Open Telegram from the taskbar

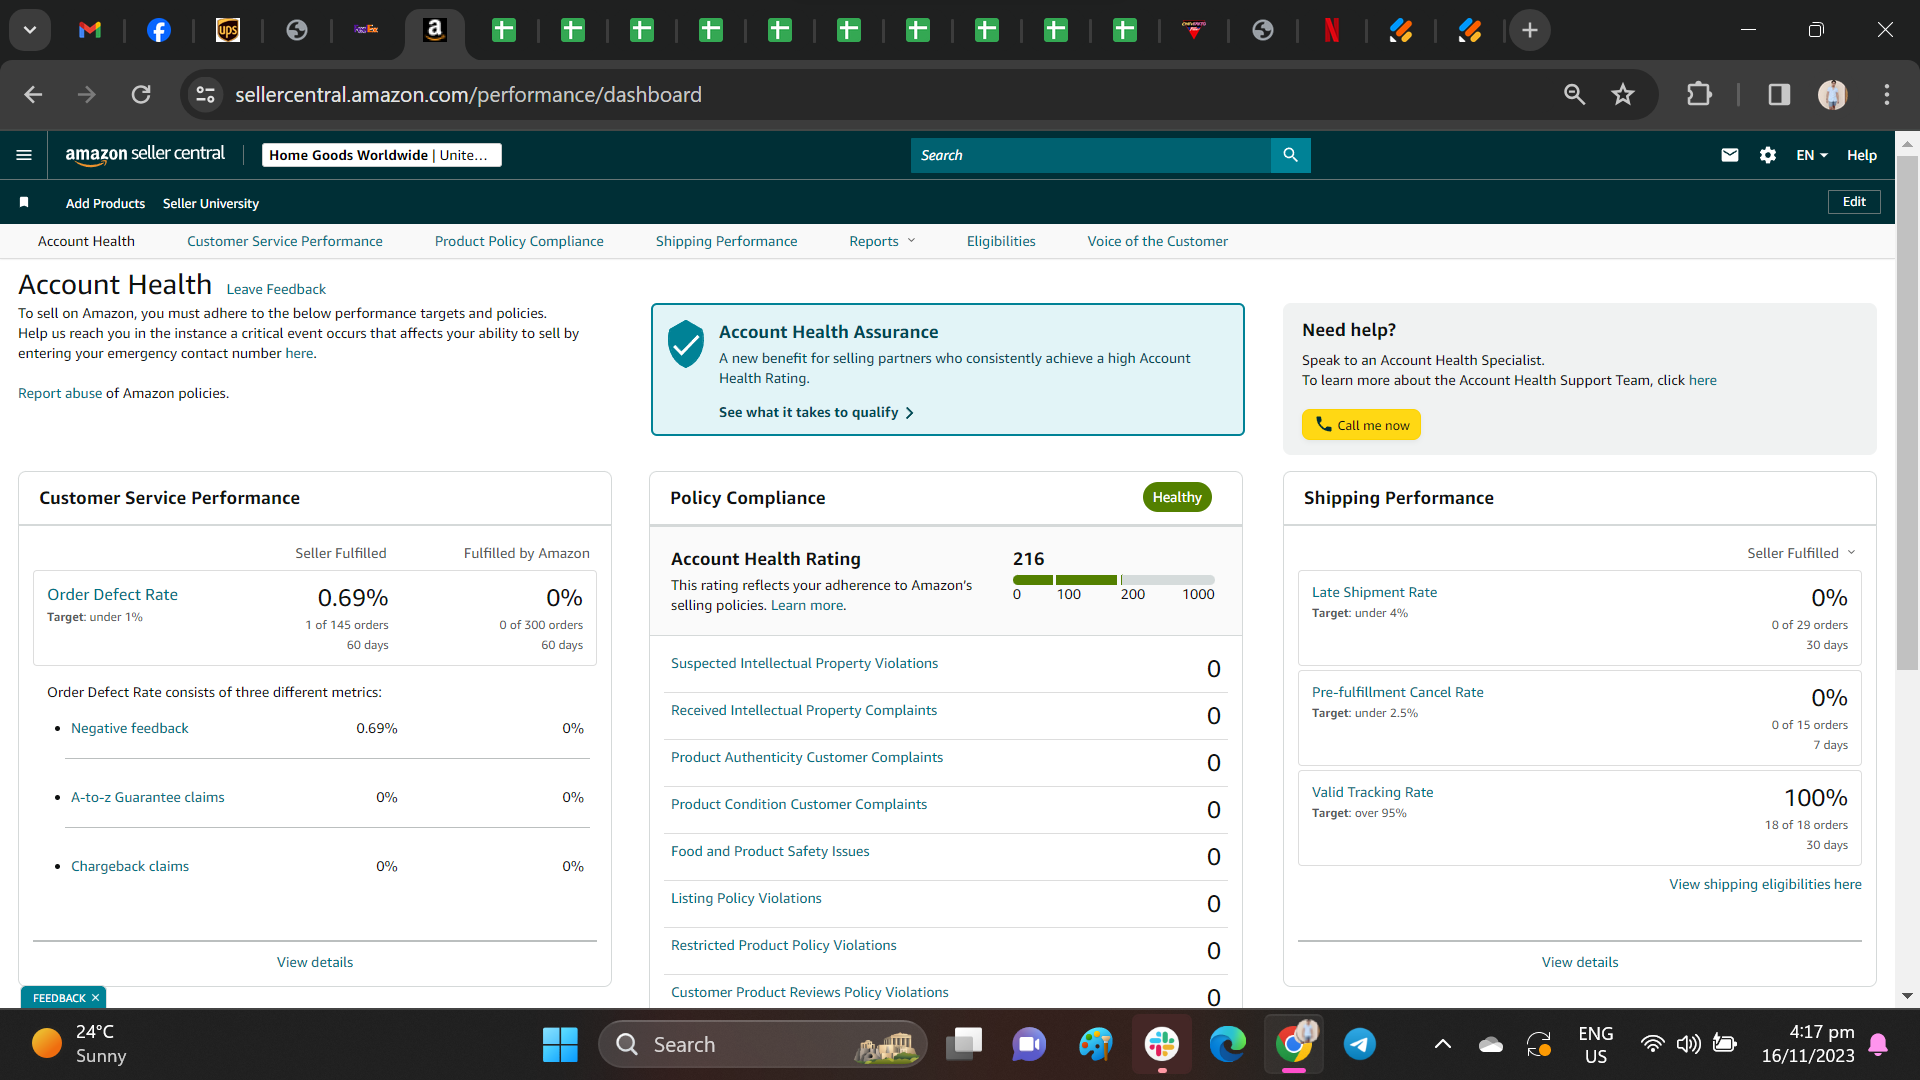coord(1359,1044)
